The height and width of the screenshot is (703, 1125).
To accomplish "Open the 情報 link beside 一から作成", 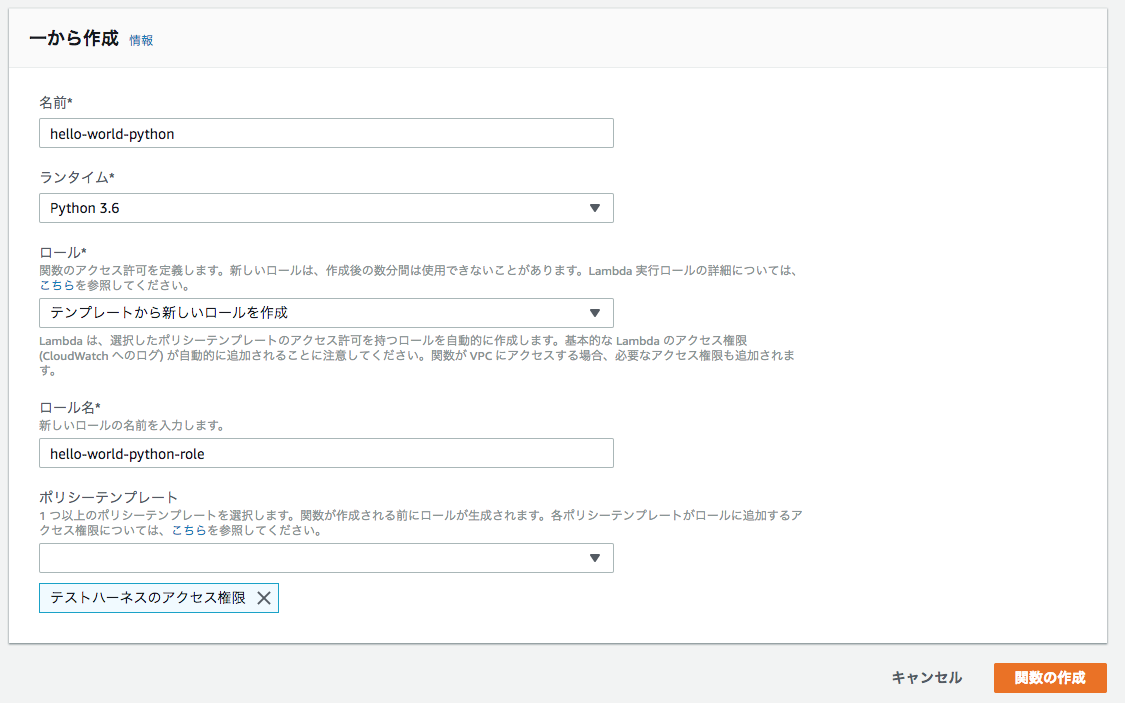I will click(x=141, y=40).
